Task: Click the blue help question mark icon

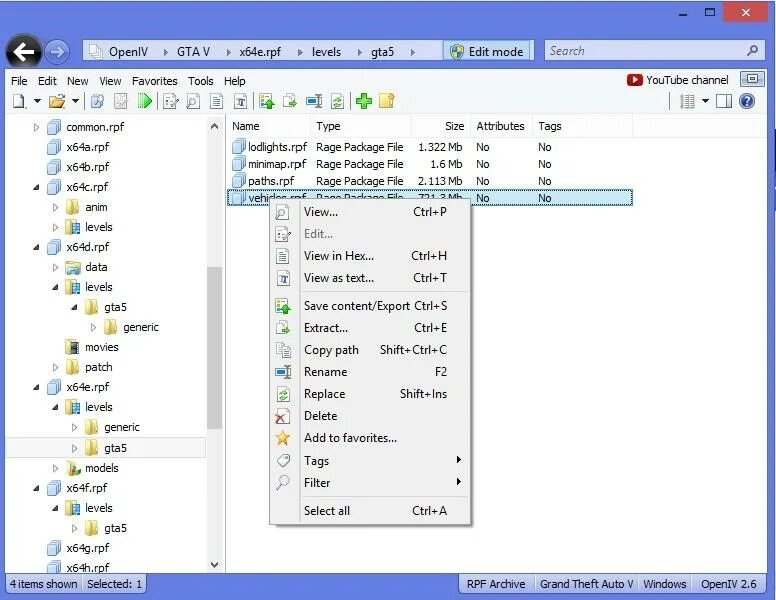Action: point(747,101)
